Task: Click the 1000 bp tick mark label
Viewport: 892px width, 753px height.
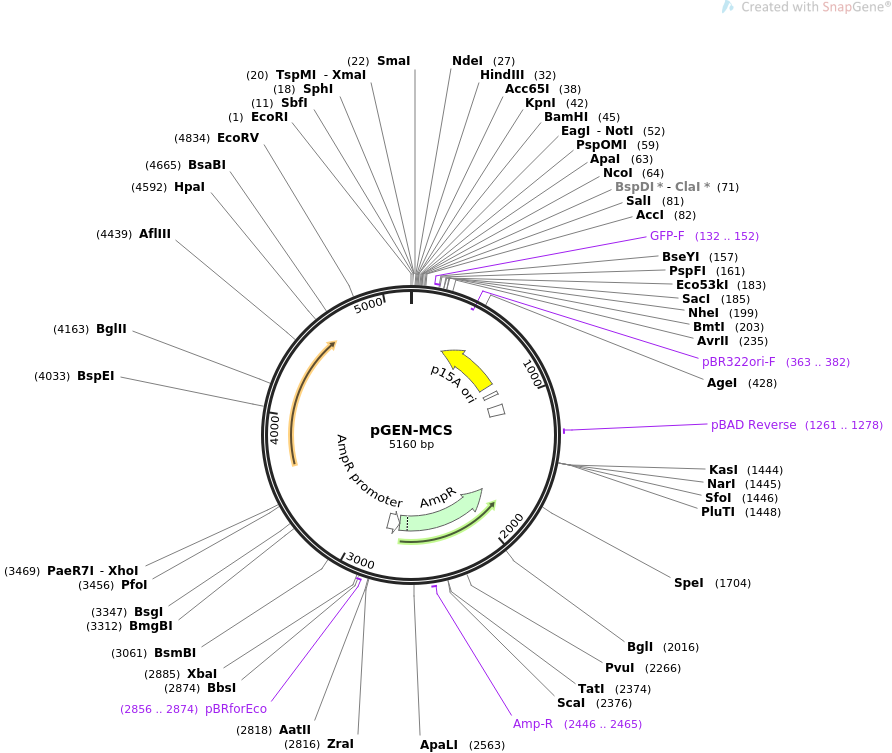Action: [532, 374]
